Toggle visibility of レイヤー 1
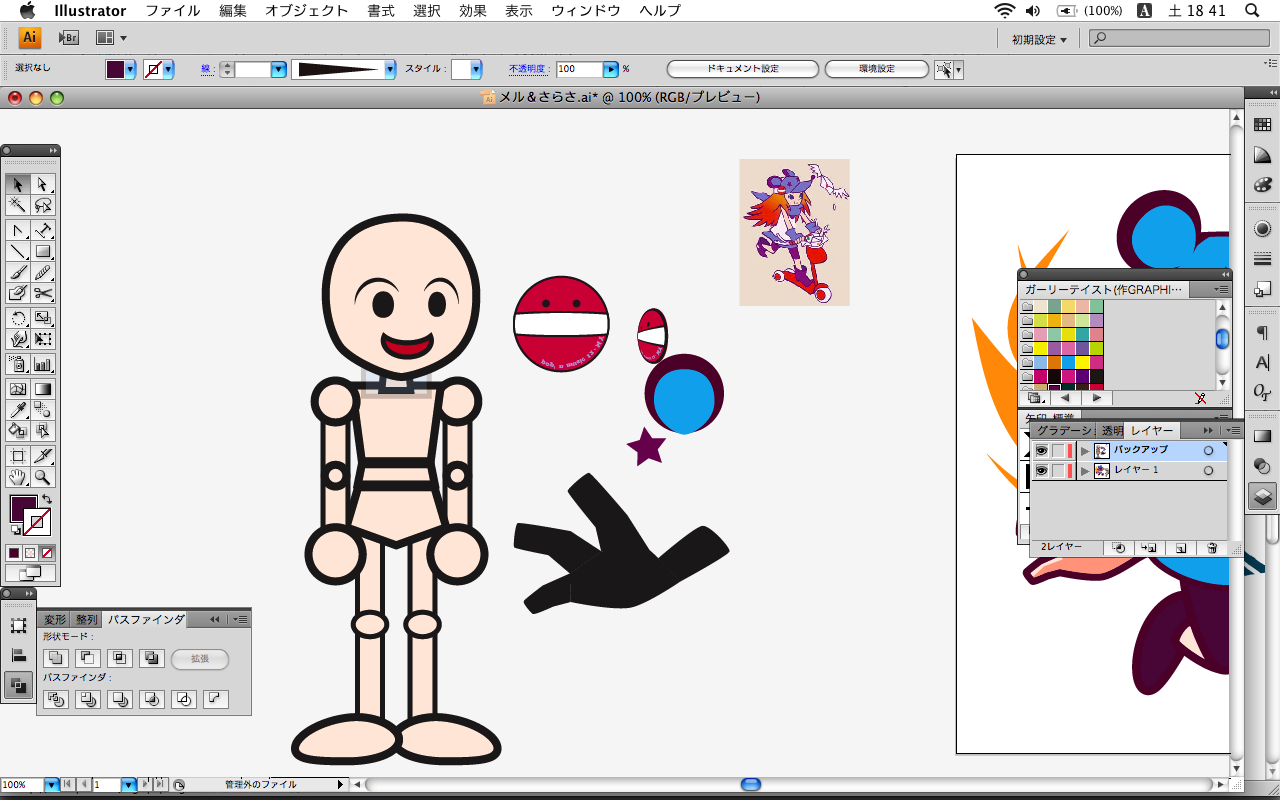Screen dimensions: 1280x800 point(1041,470)
